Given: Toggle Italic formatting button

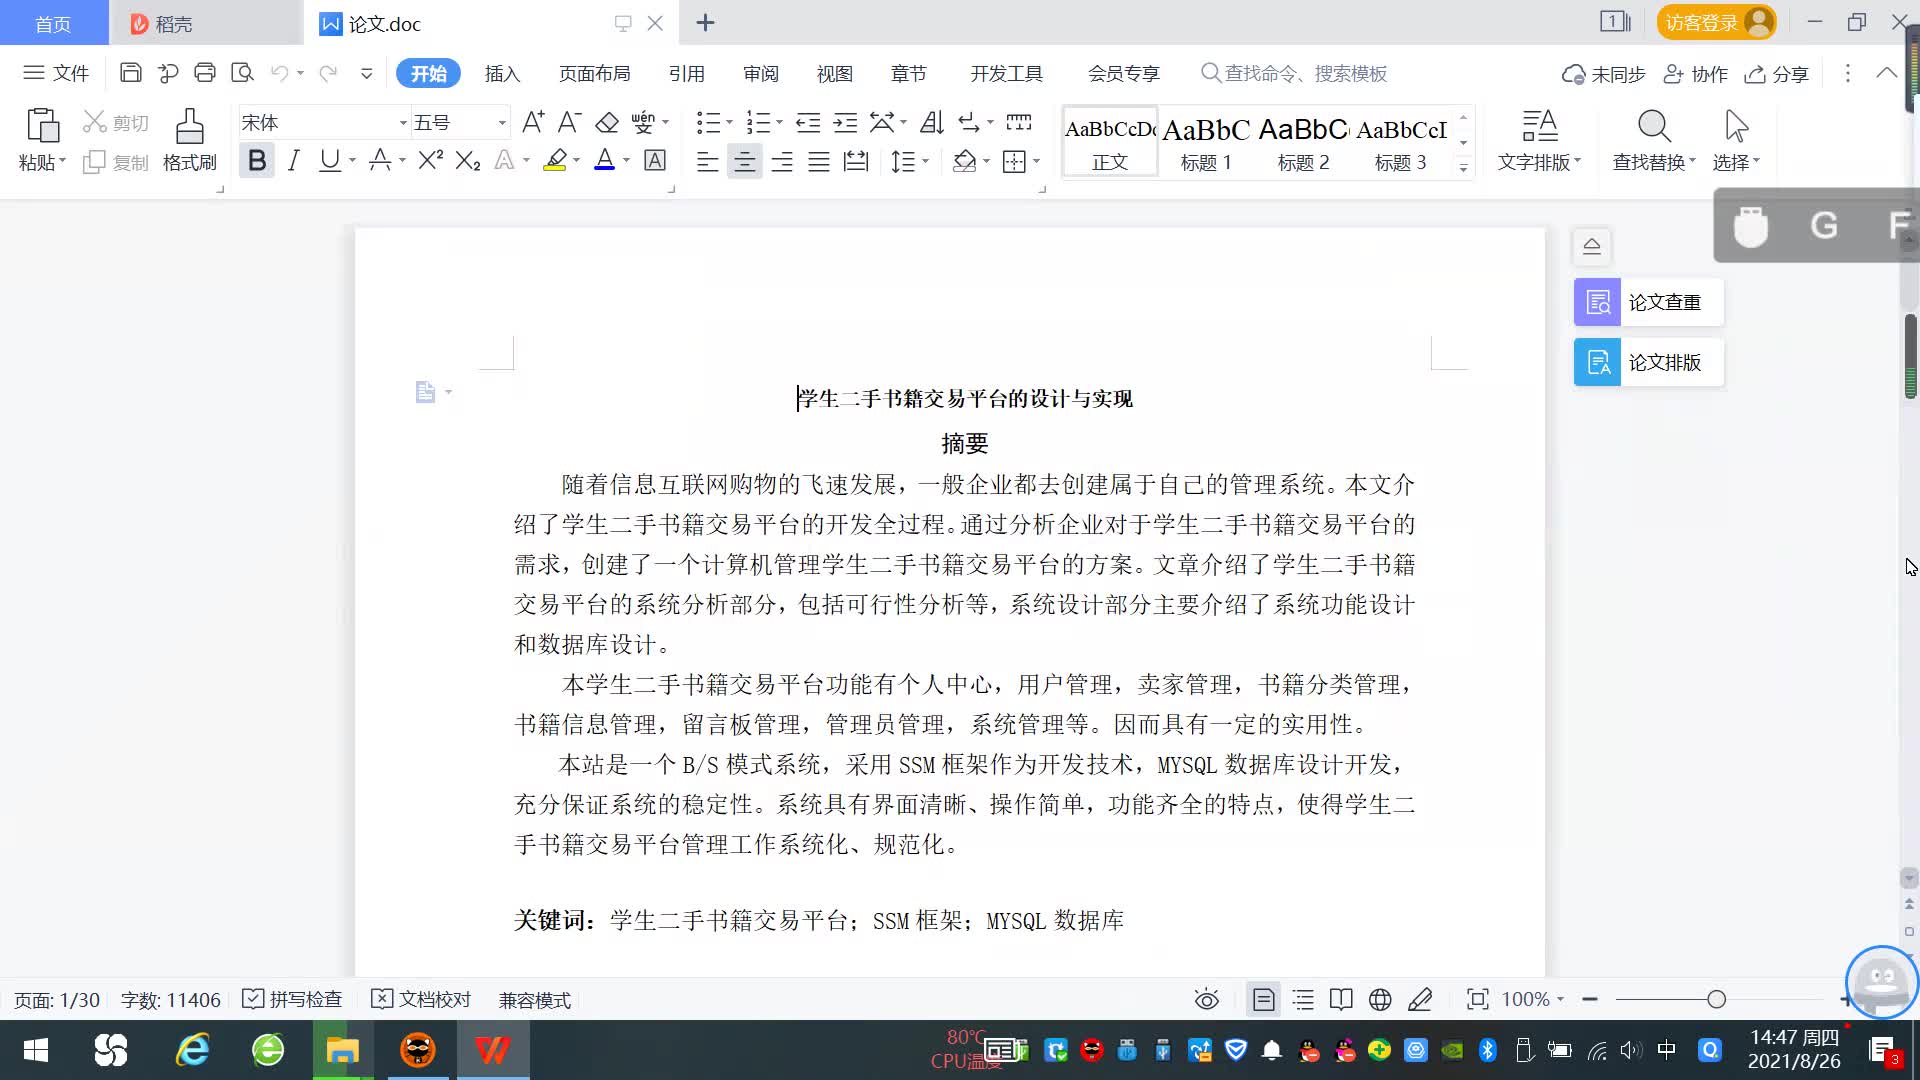Looking at the screenshot, I should point(293,161).
